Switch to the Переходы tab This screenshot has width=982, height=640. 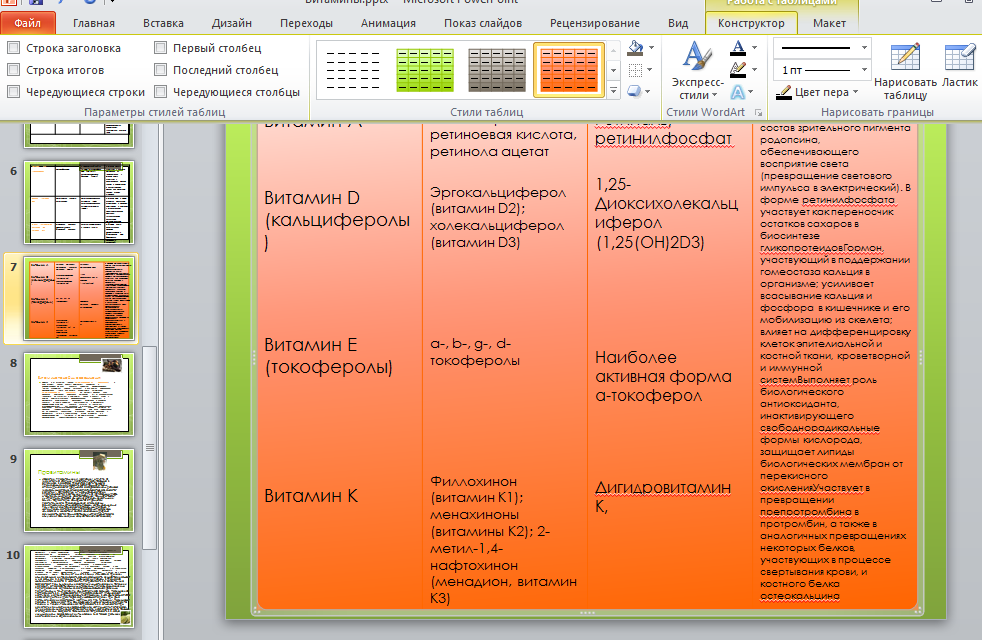(306, 23)
